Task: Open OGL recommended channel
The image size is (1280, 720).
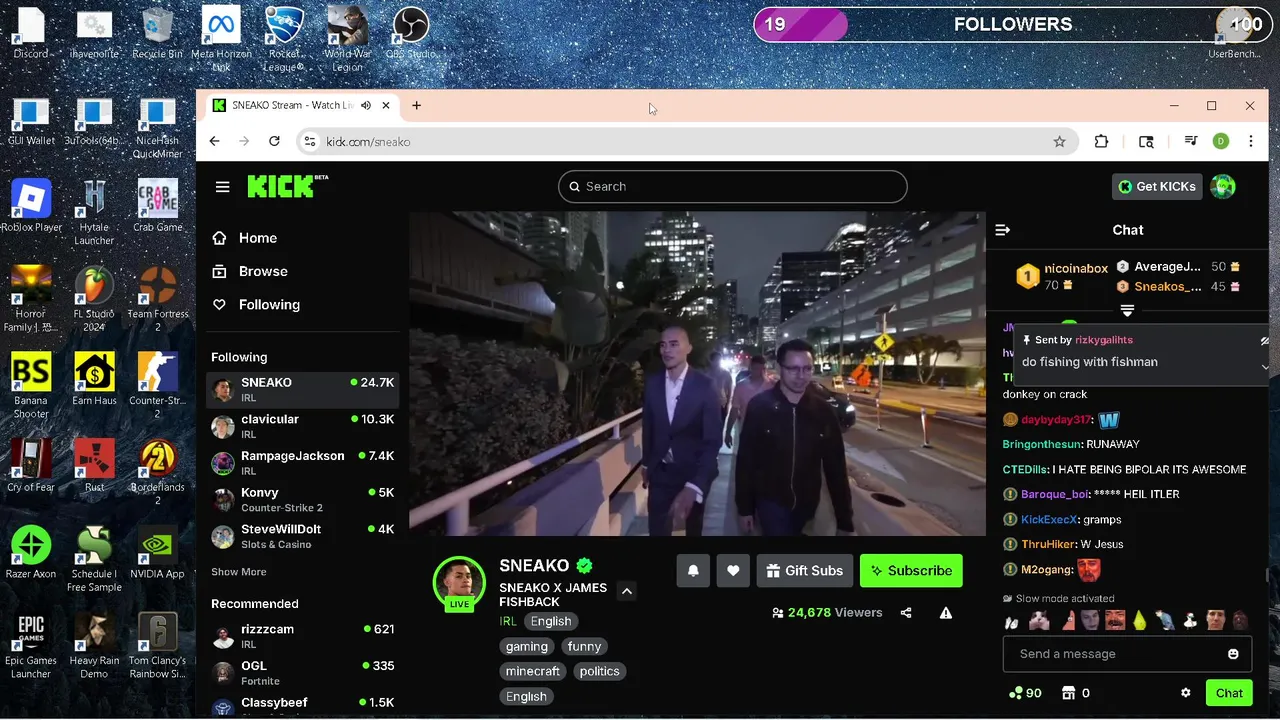Action: coord(303,672)
